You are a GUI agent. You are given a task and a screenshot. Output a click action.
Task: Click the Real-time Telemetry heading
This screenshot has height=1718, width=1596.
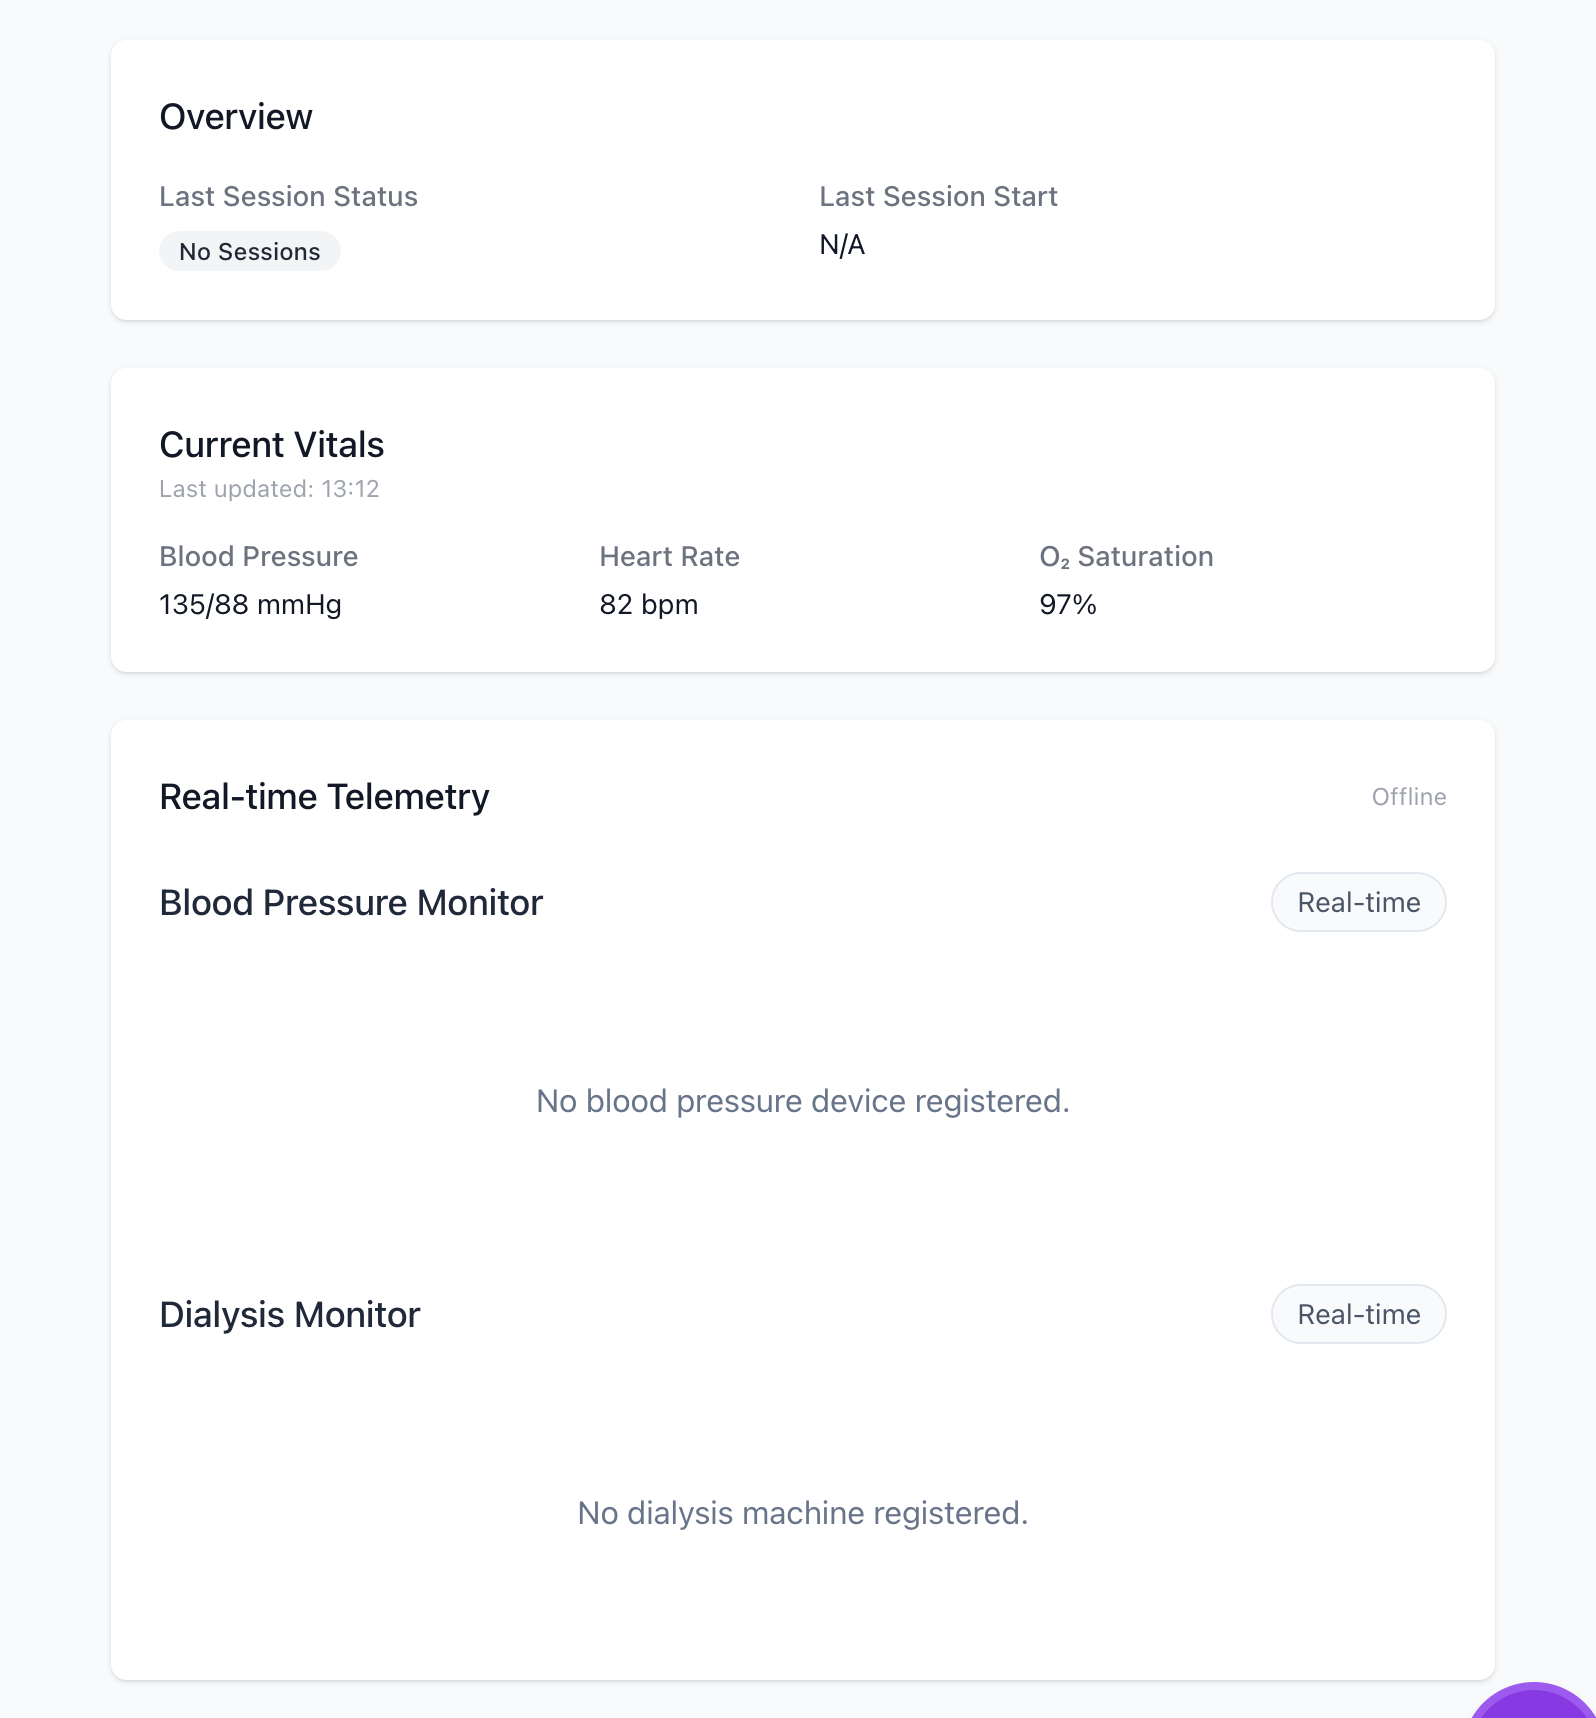(324, 797)
